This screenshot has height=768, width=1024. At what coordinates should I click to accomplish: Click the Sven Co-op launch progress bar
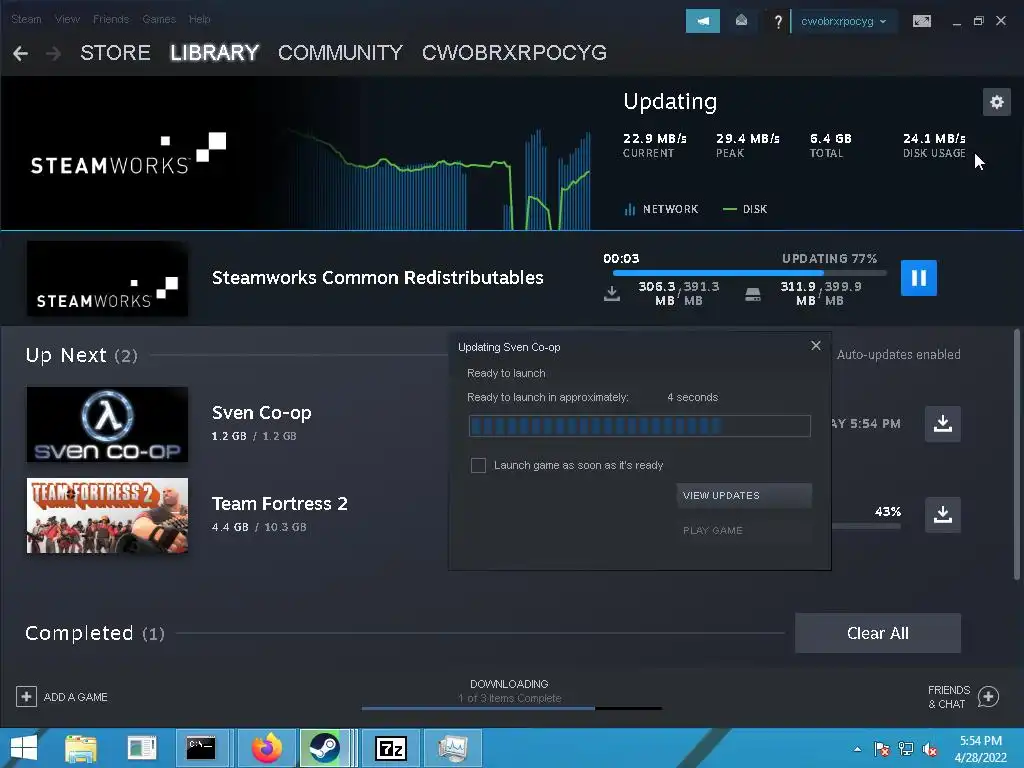point(639,426)
